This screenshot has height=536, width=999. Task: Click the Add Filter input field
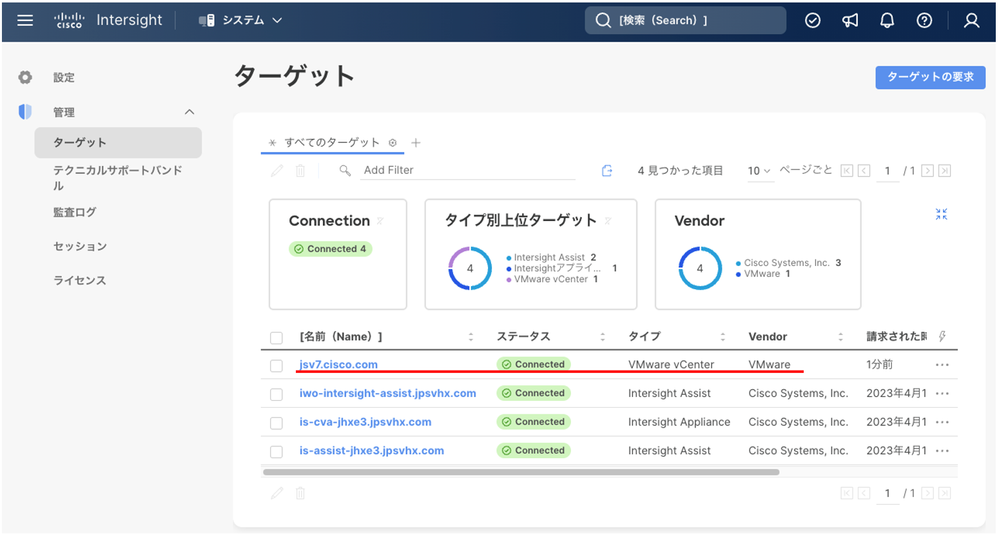(x=468, y=170)
